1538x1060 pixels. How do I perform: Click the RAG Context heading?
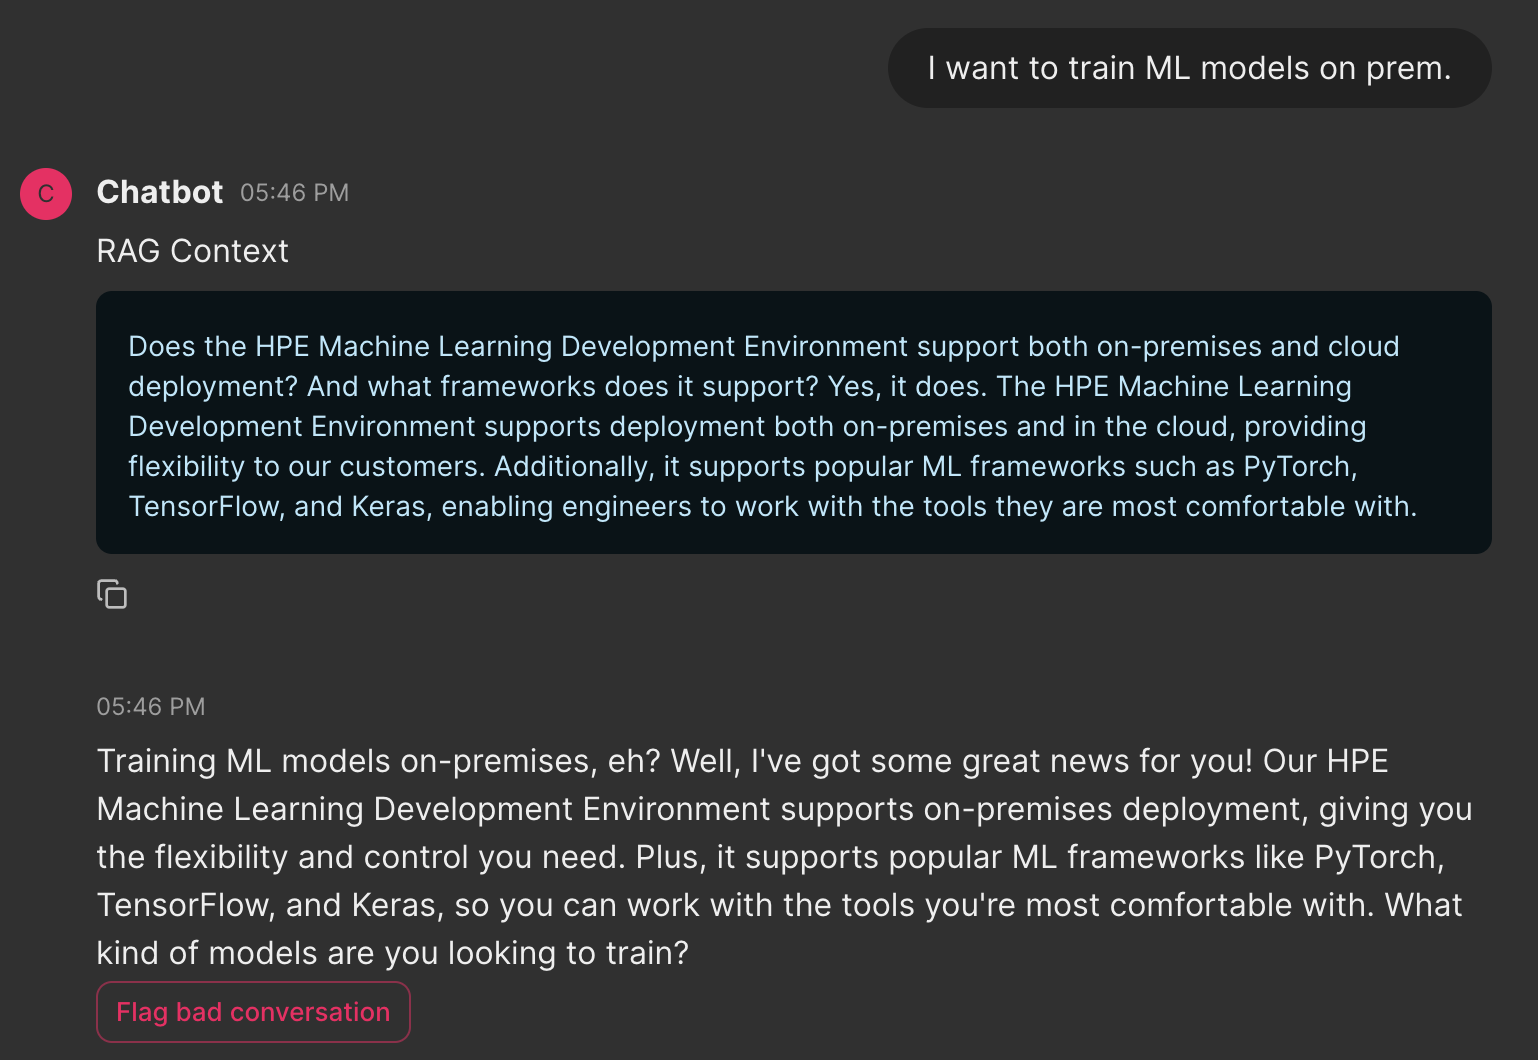coord(193,251)
